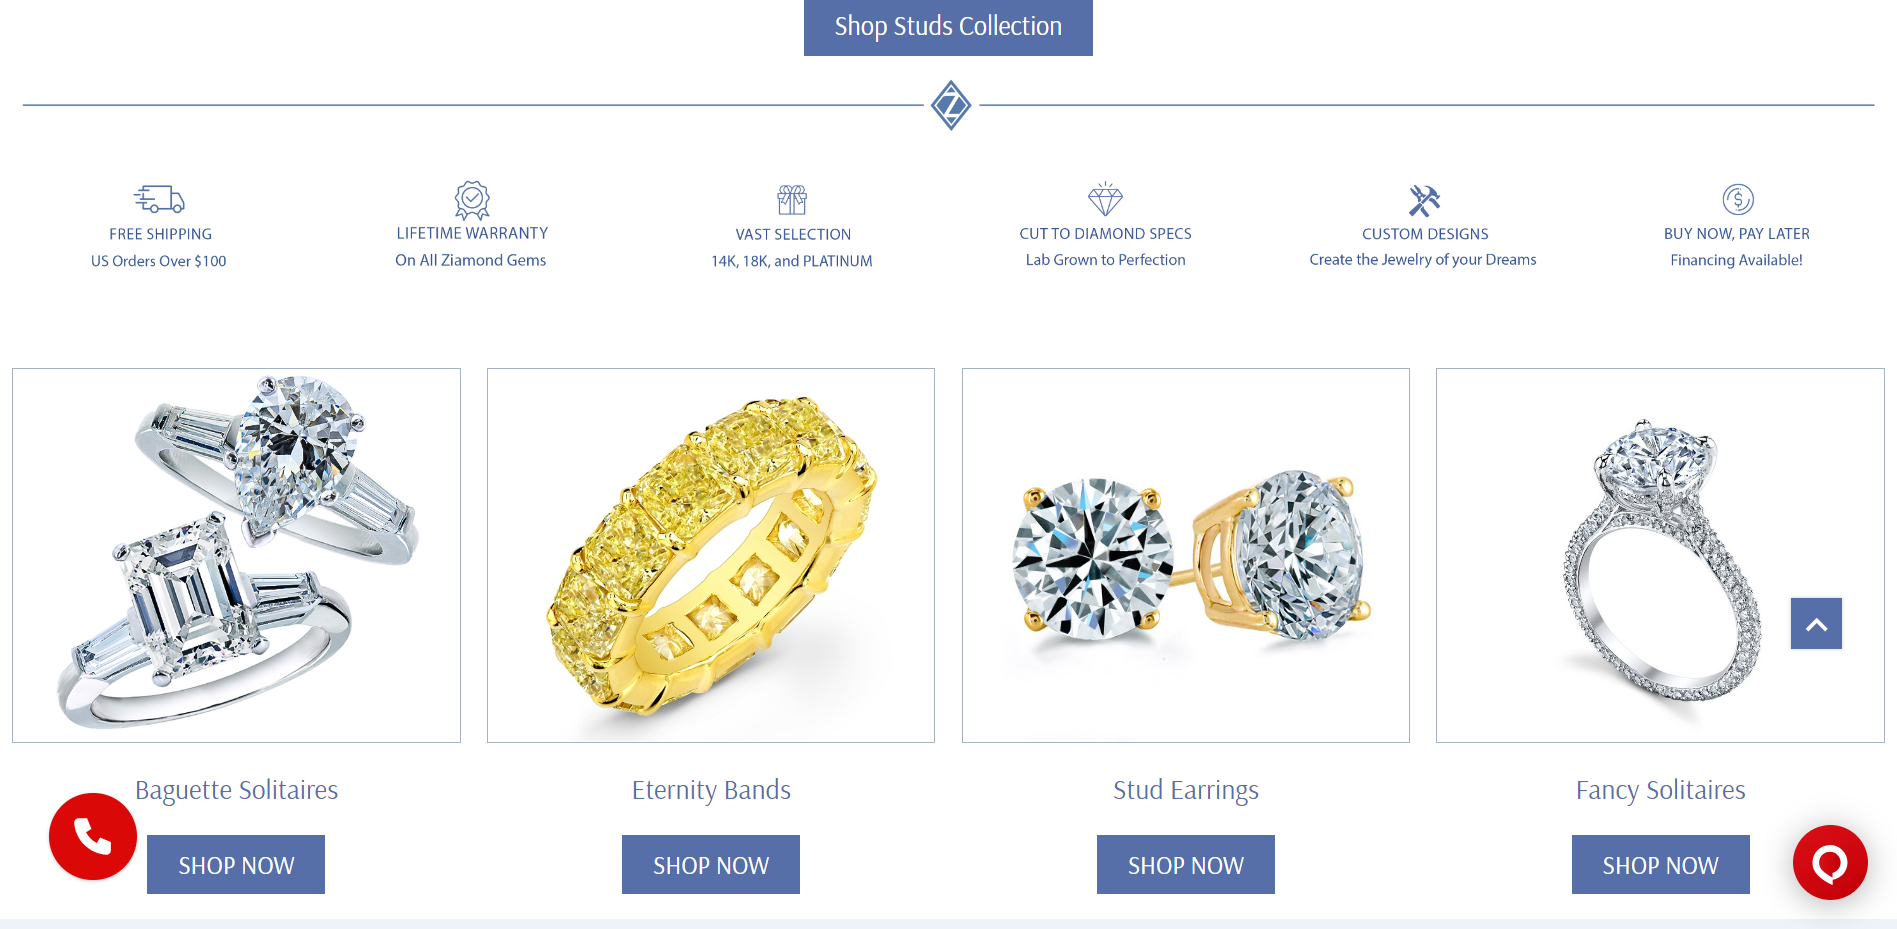
Task: Click the scroll-to-top chevron button
Action: tap(1816, 624)
